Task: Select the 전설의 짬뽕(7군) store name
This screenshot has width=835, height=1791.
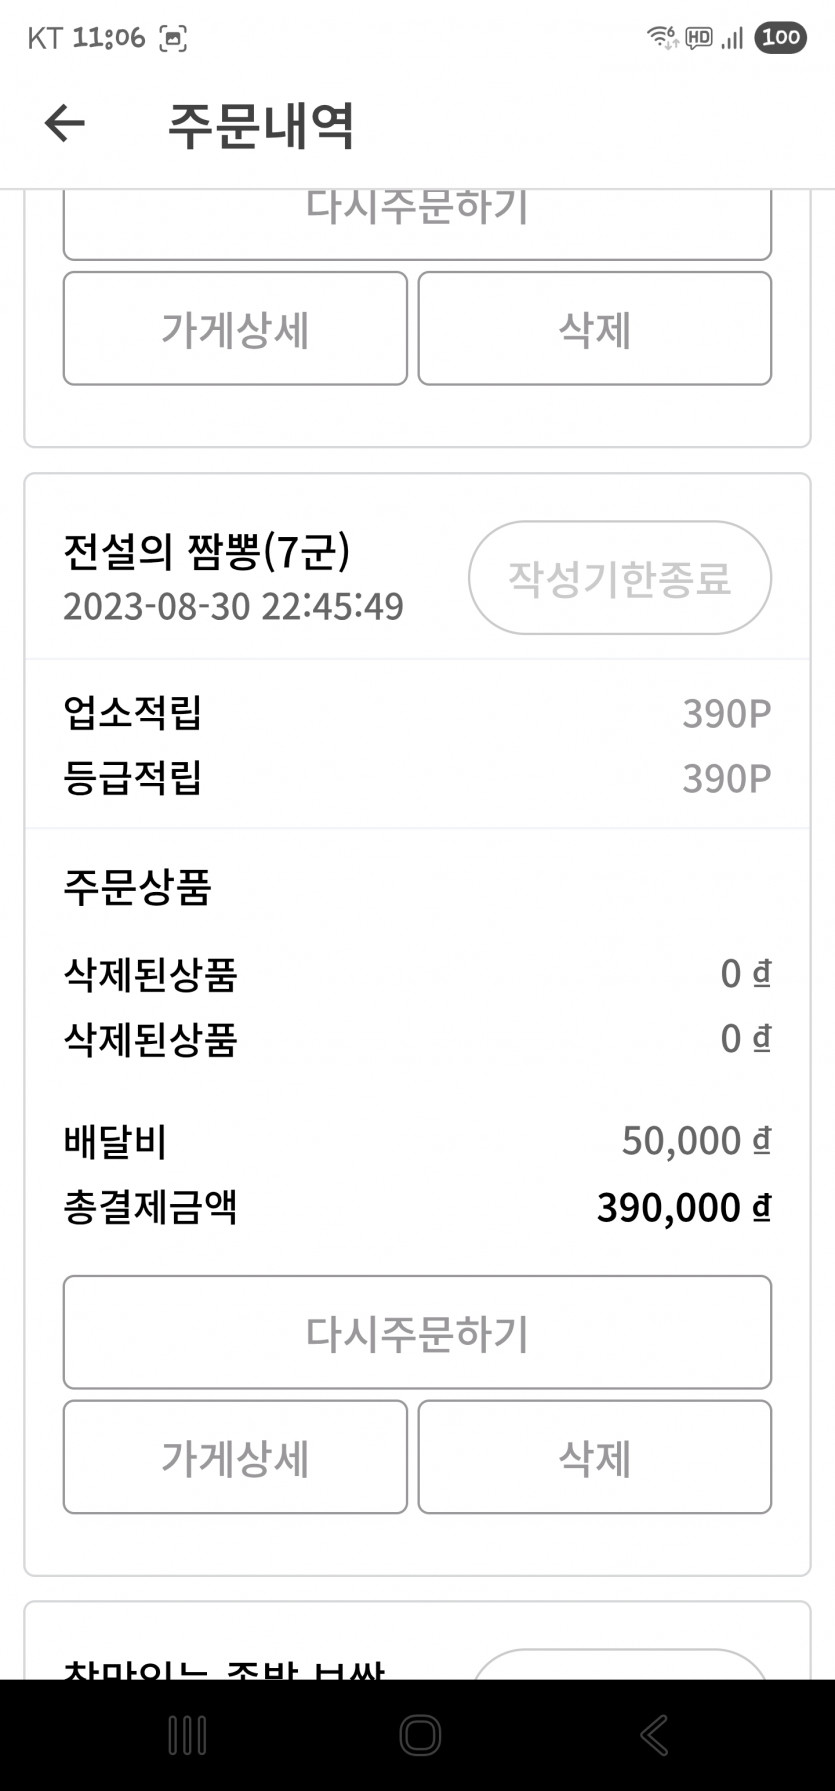Action: pyautogui.click(x=207, y=551)
